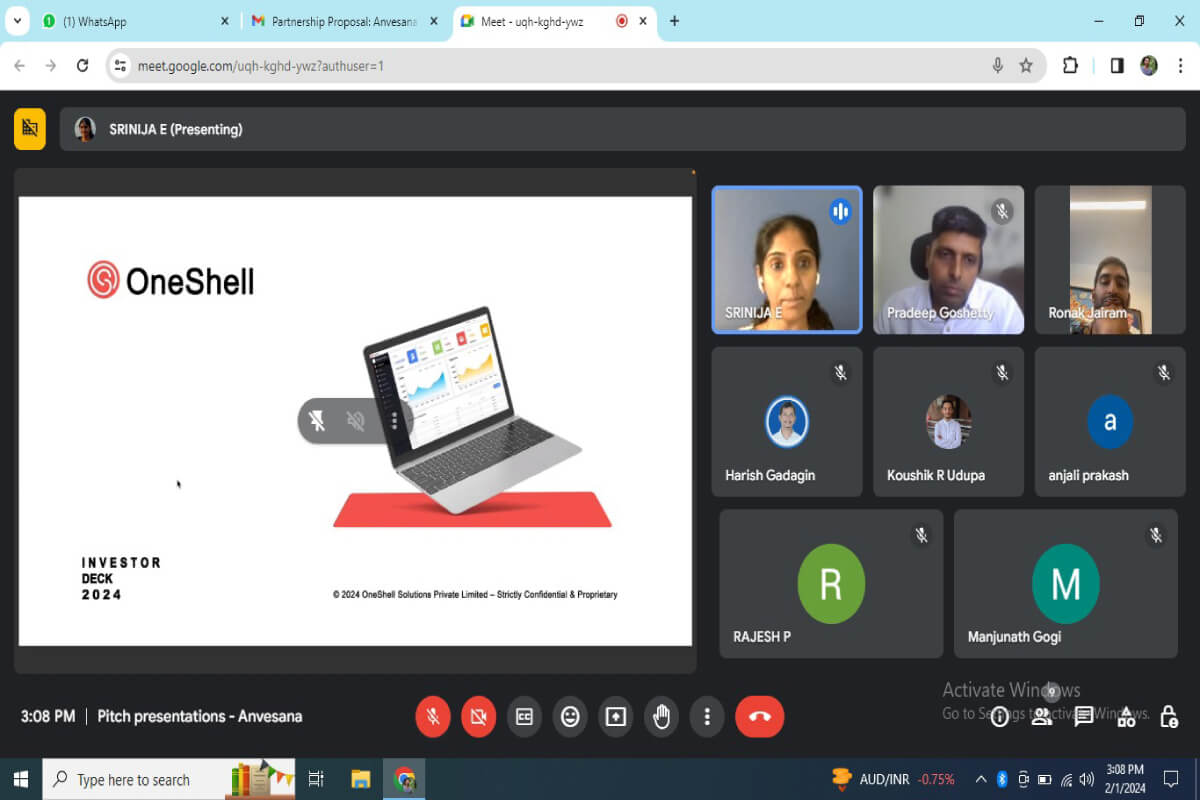
Task: Select the OneShell investor deck slide
Action: pyautogui.click(x=355, y=421)
